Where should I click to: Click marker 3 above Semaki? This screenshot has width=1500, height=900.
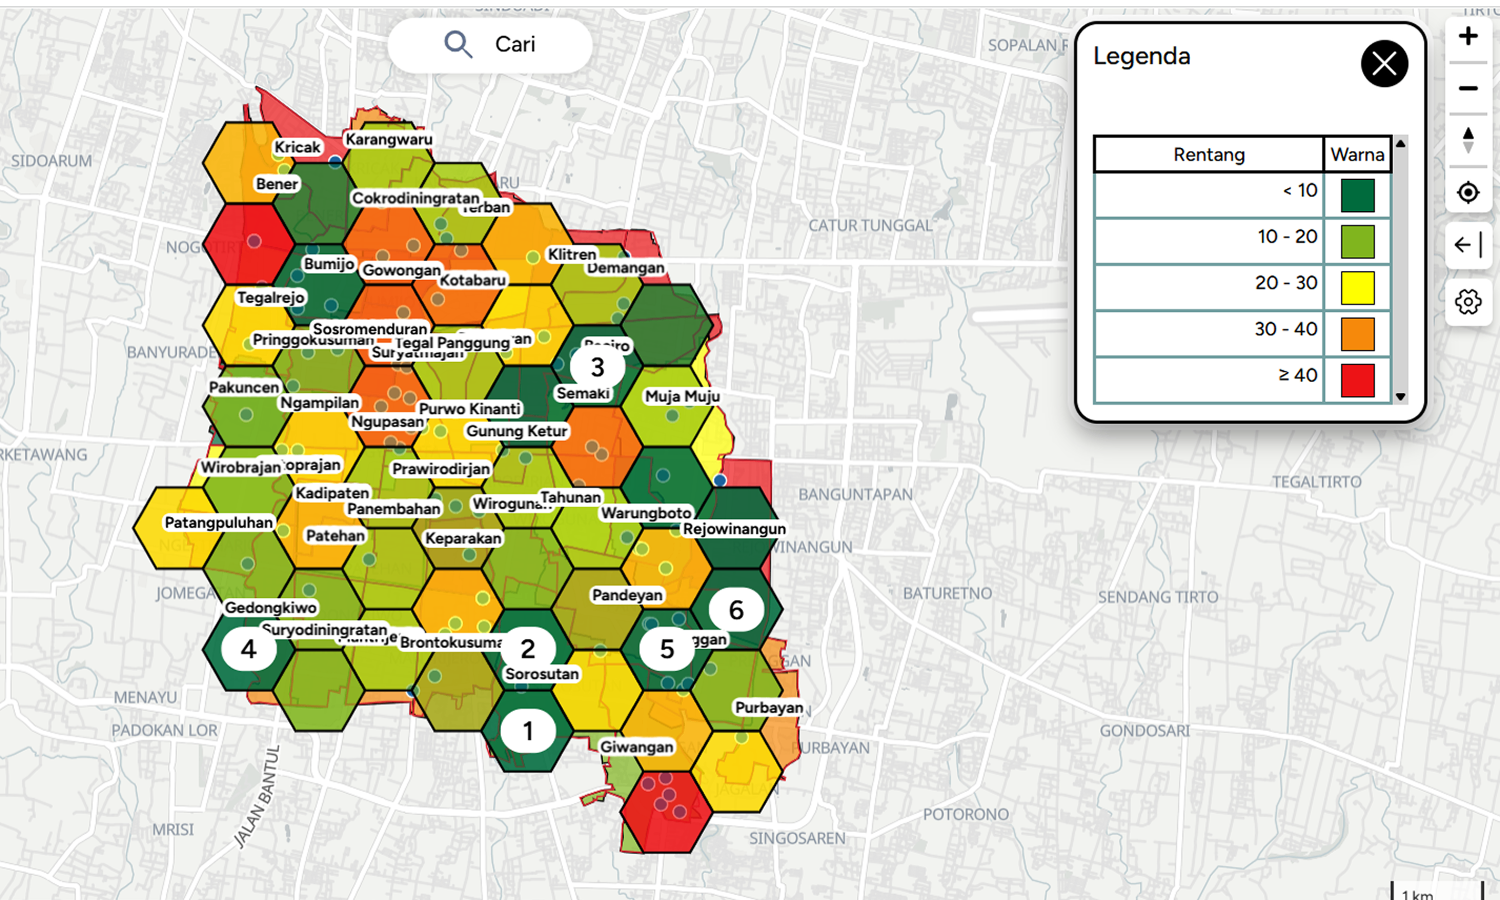point(597,367)
